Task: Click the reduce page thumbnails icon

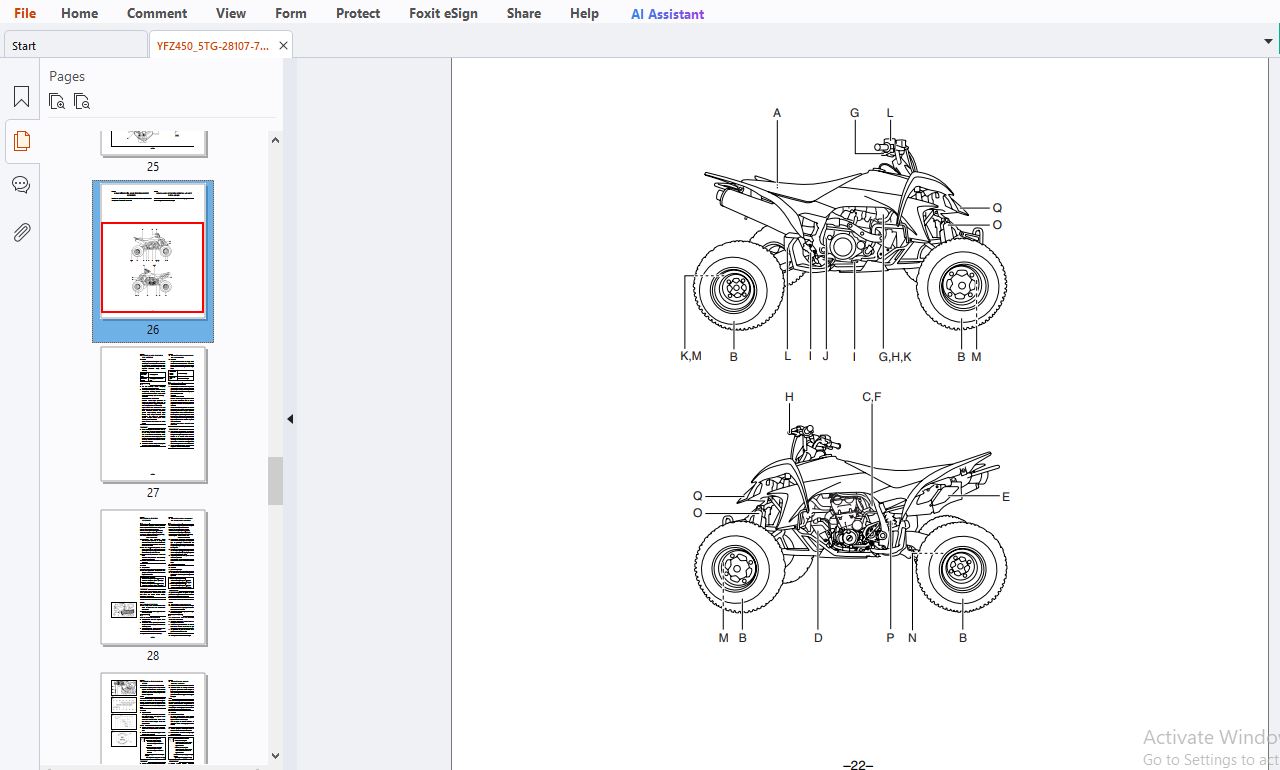Action: click(82, 101)
